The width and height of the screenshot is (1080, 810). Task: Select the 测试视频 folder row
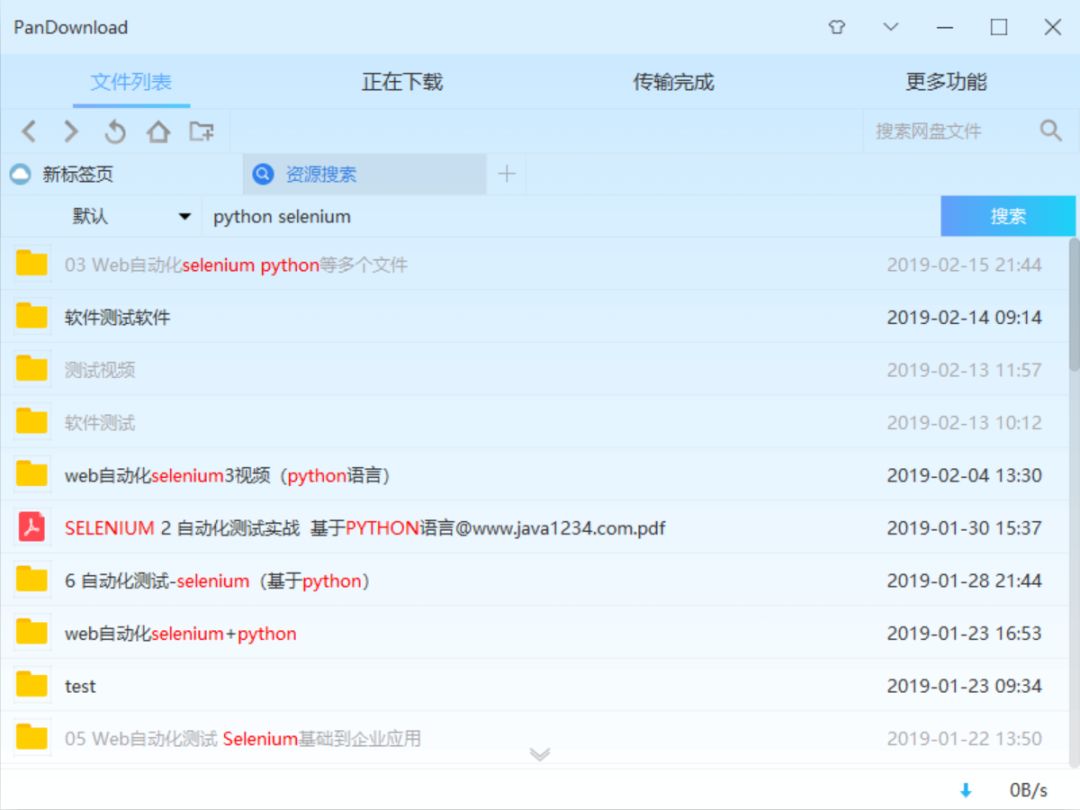click(534, 370)
